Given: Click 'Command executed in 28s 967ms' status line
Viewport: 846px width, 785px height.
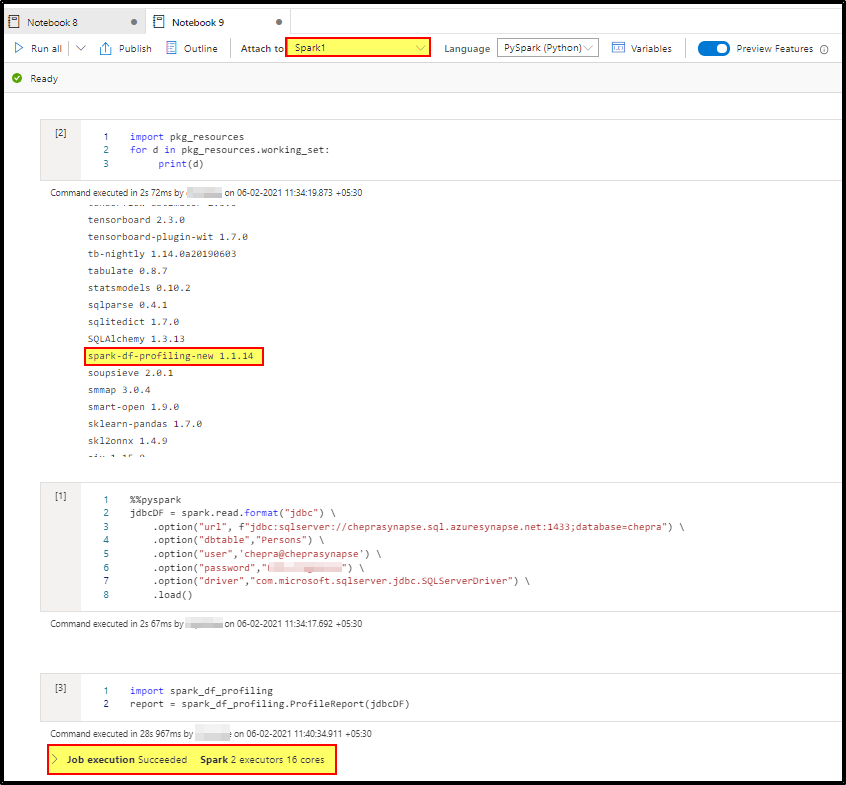Looking at the screenshot, I should coord(211,734).
